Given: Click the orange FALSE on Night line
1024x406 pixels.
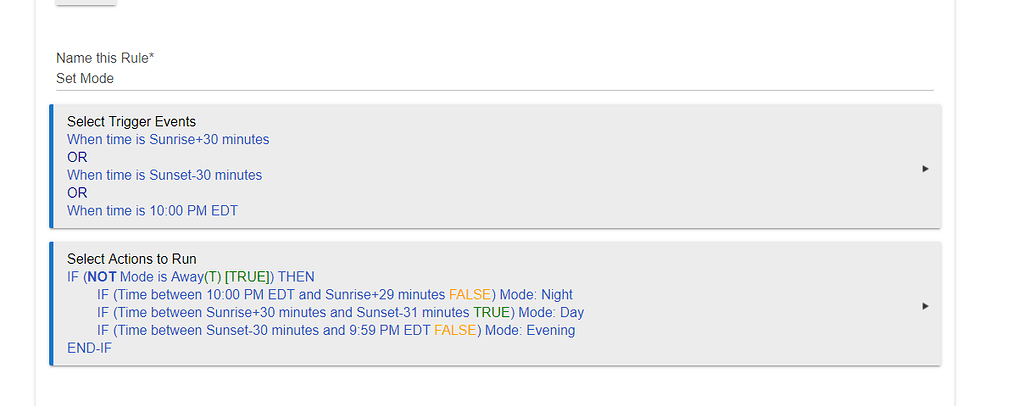Looking at the screenshot, I should coord(470,295).
